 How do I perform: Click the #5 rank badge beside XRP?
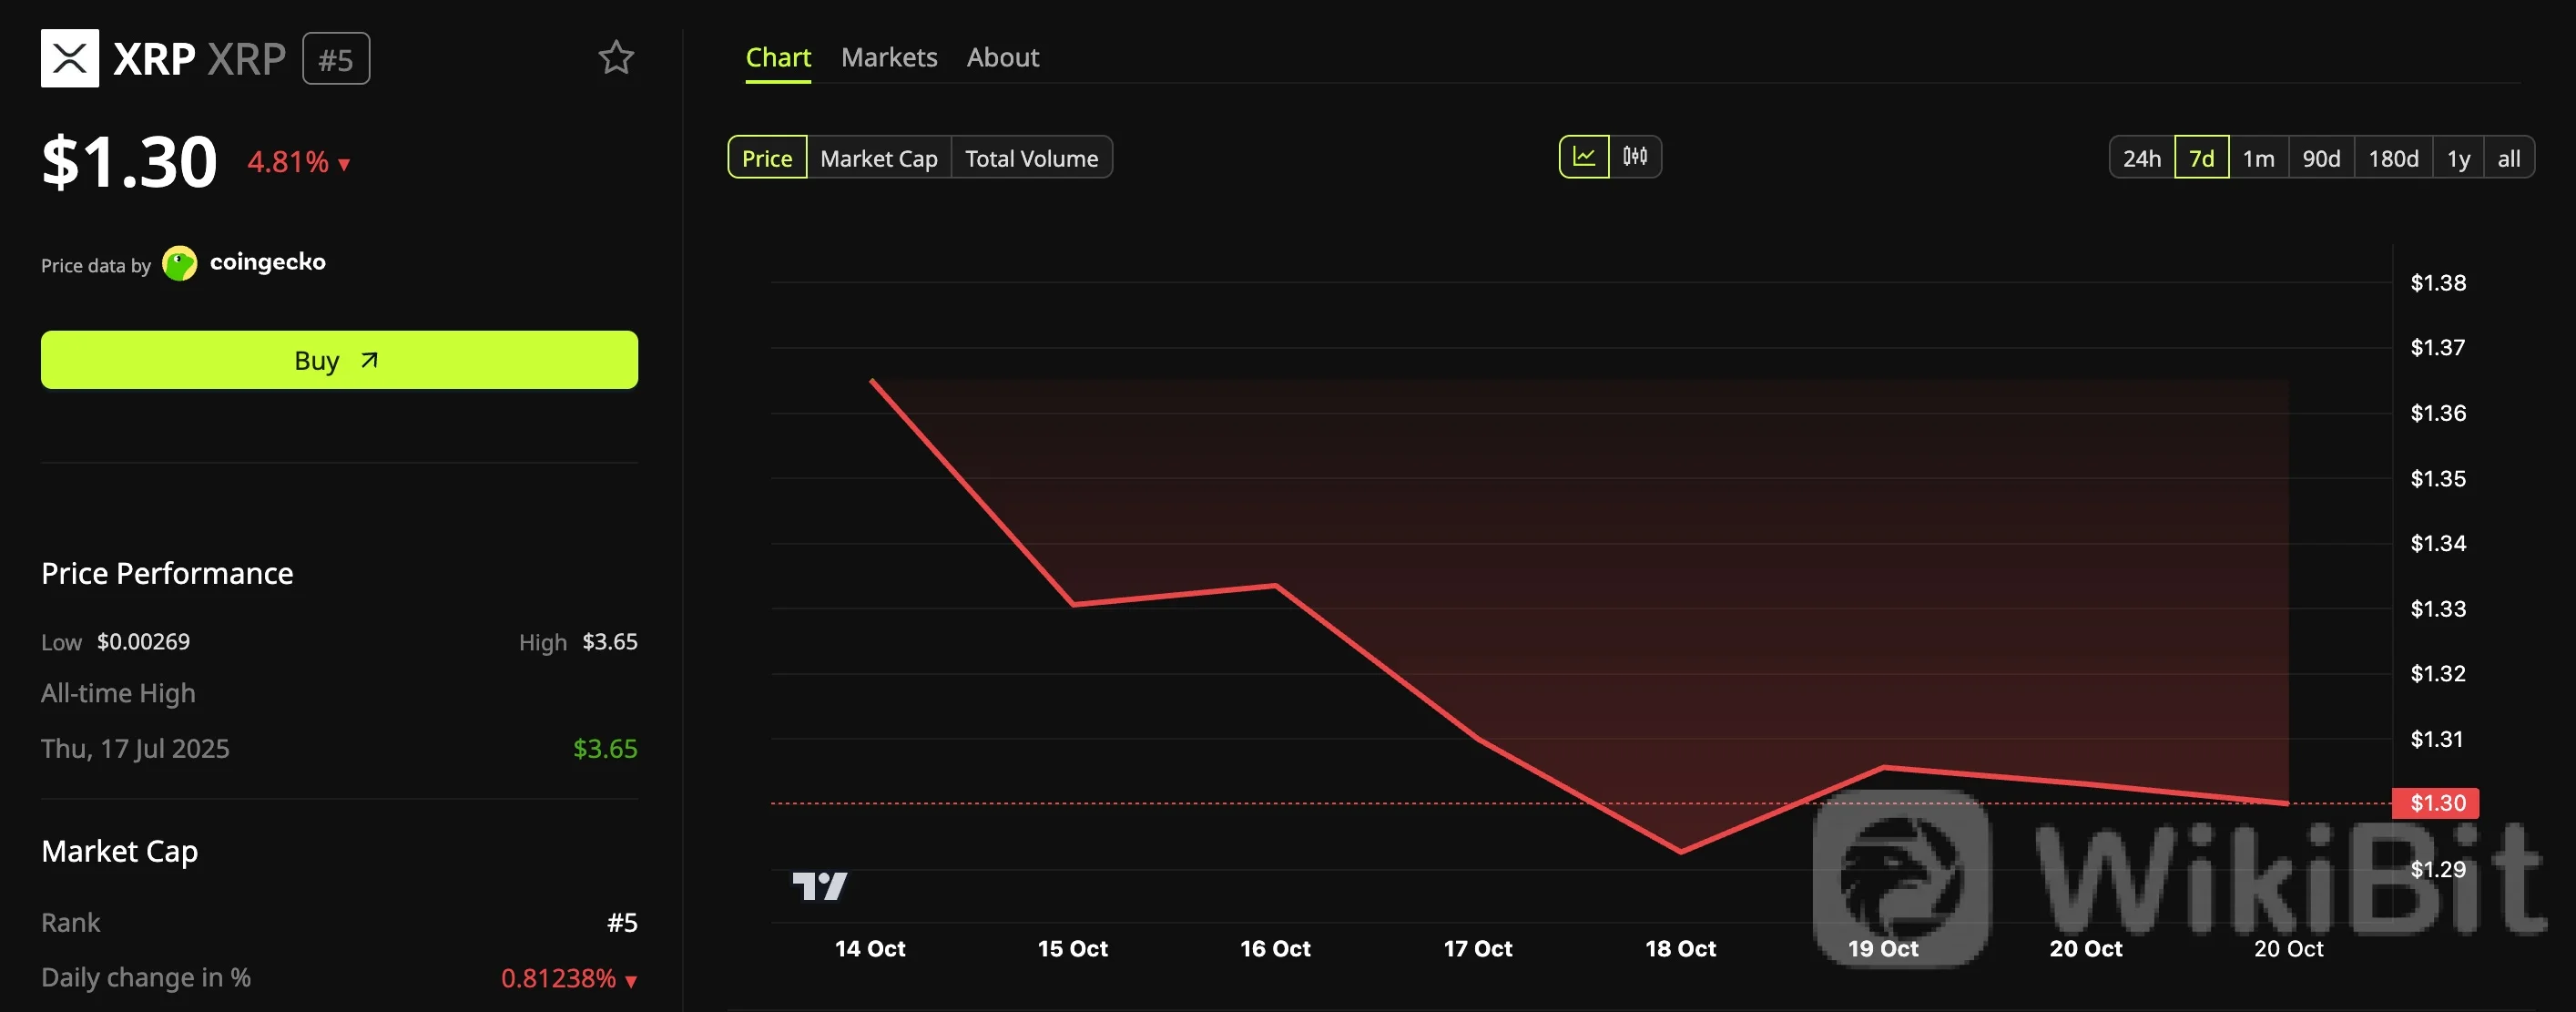tap(336, 59)
